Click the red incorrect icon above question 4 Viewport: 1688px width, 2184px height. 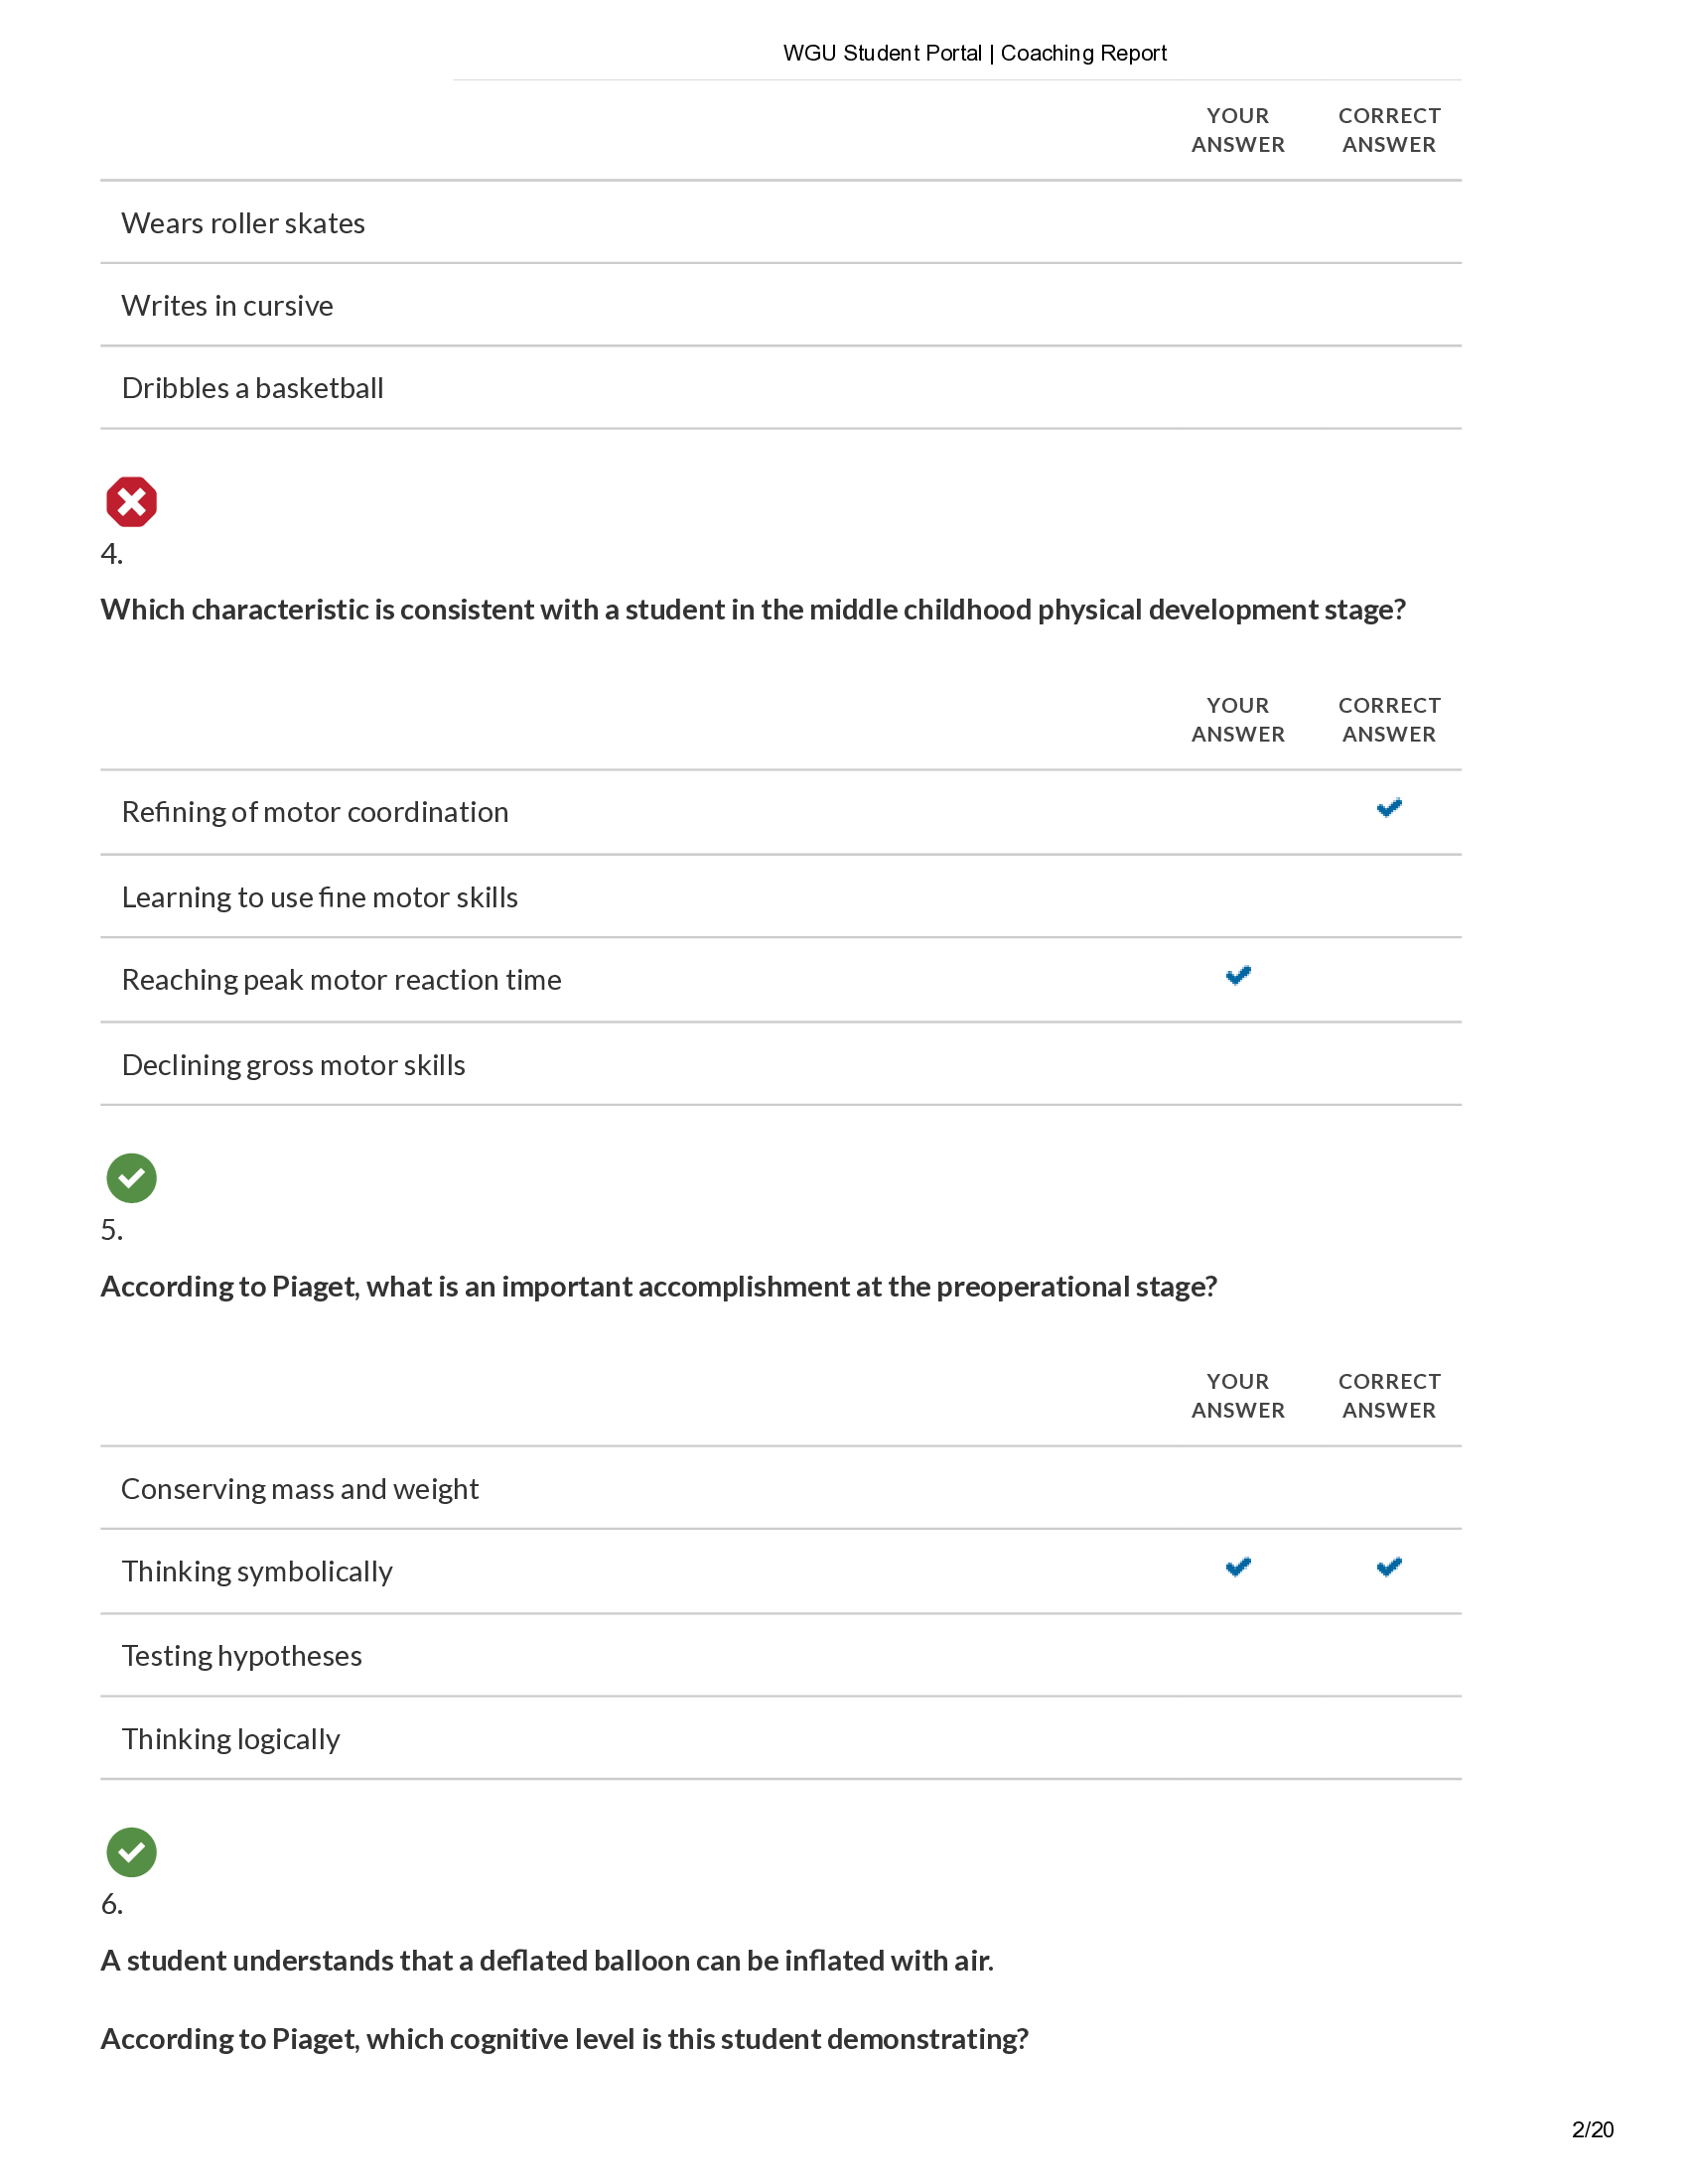pyautogui.click(x=131, y=501)
